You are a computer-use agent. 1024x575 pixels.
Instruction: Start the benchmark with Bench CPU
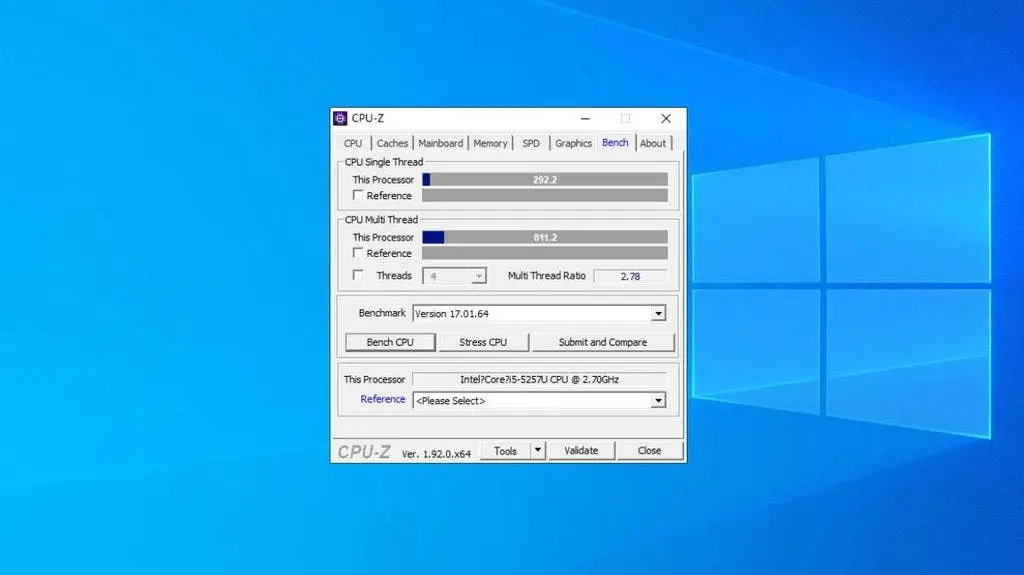click(390, 342)
